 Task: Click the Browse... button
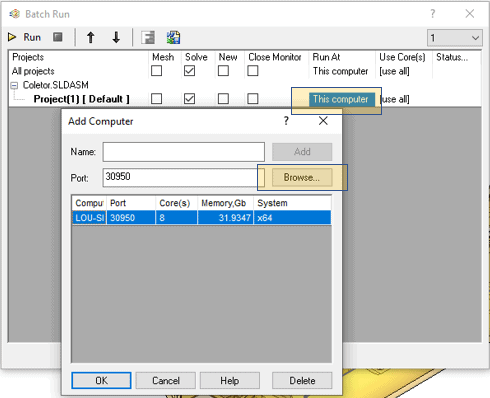pyautogui.click(x=302, y=177)
